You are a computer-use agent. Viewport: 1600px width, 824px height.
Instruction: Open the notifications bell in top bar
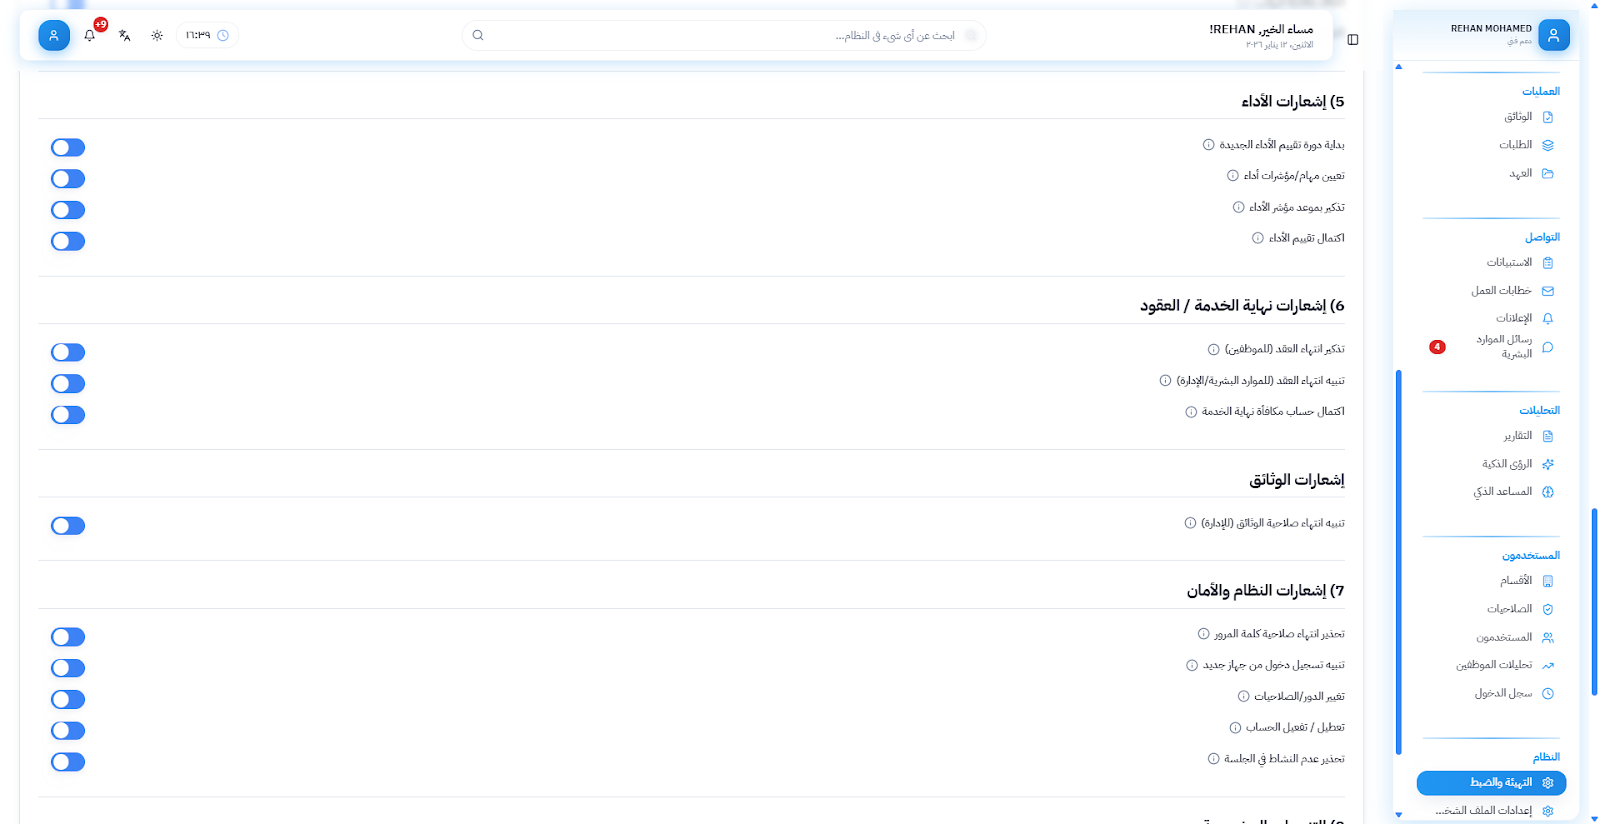click(90, 36)
